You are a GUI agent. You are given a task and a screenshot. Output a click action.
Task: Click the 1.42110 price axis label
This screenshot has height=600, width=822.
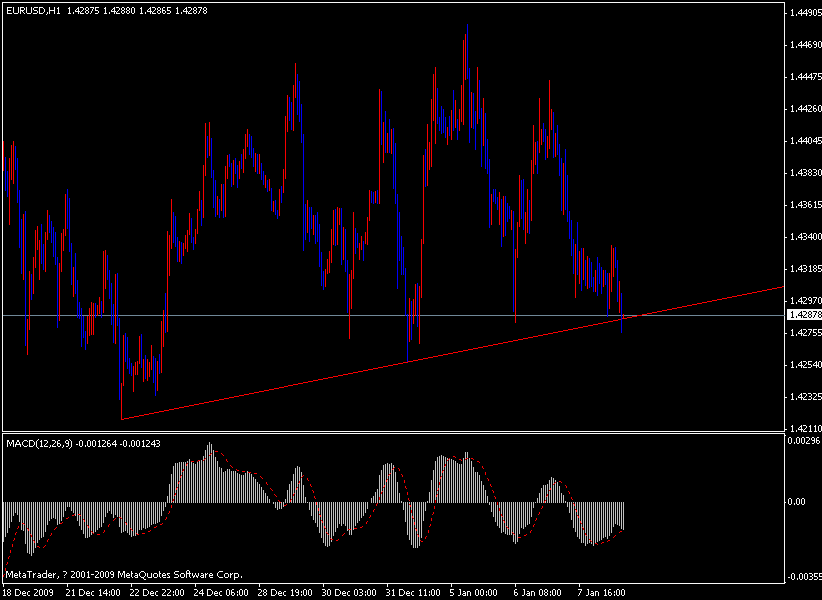pos(804,428)
